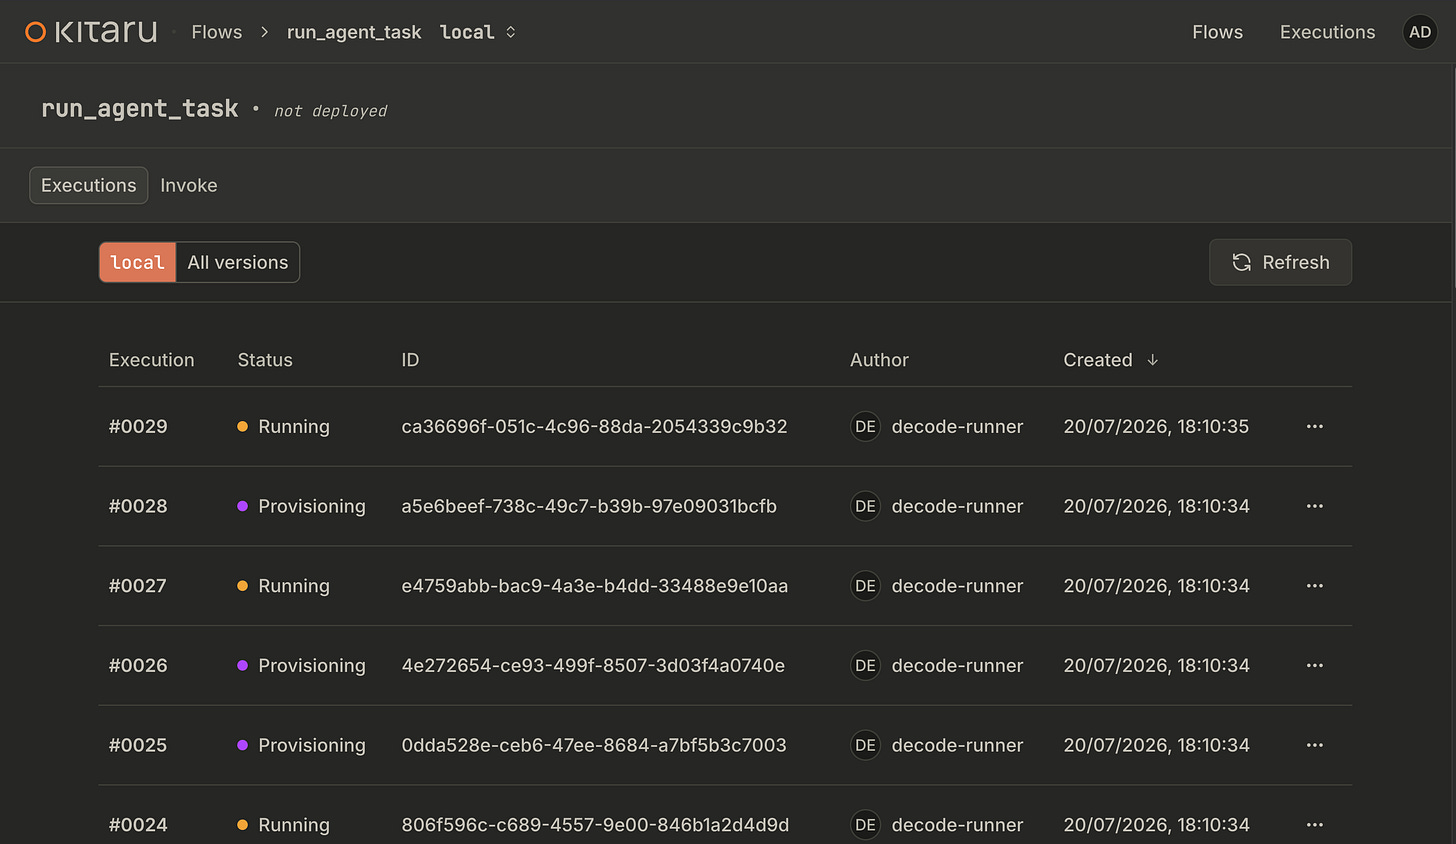Click the orange Running dot on #0029
Image resolution: width=1456 pixels, height=844 pixels.
(x=242, y=426)
